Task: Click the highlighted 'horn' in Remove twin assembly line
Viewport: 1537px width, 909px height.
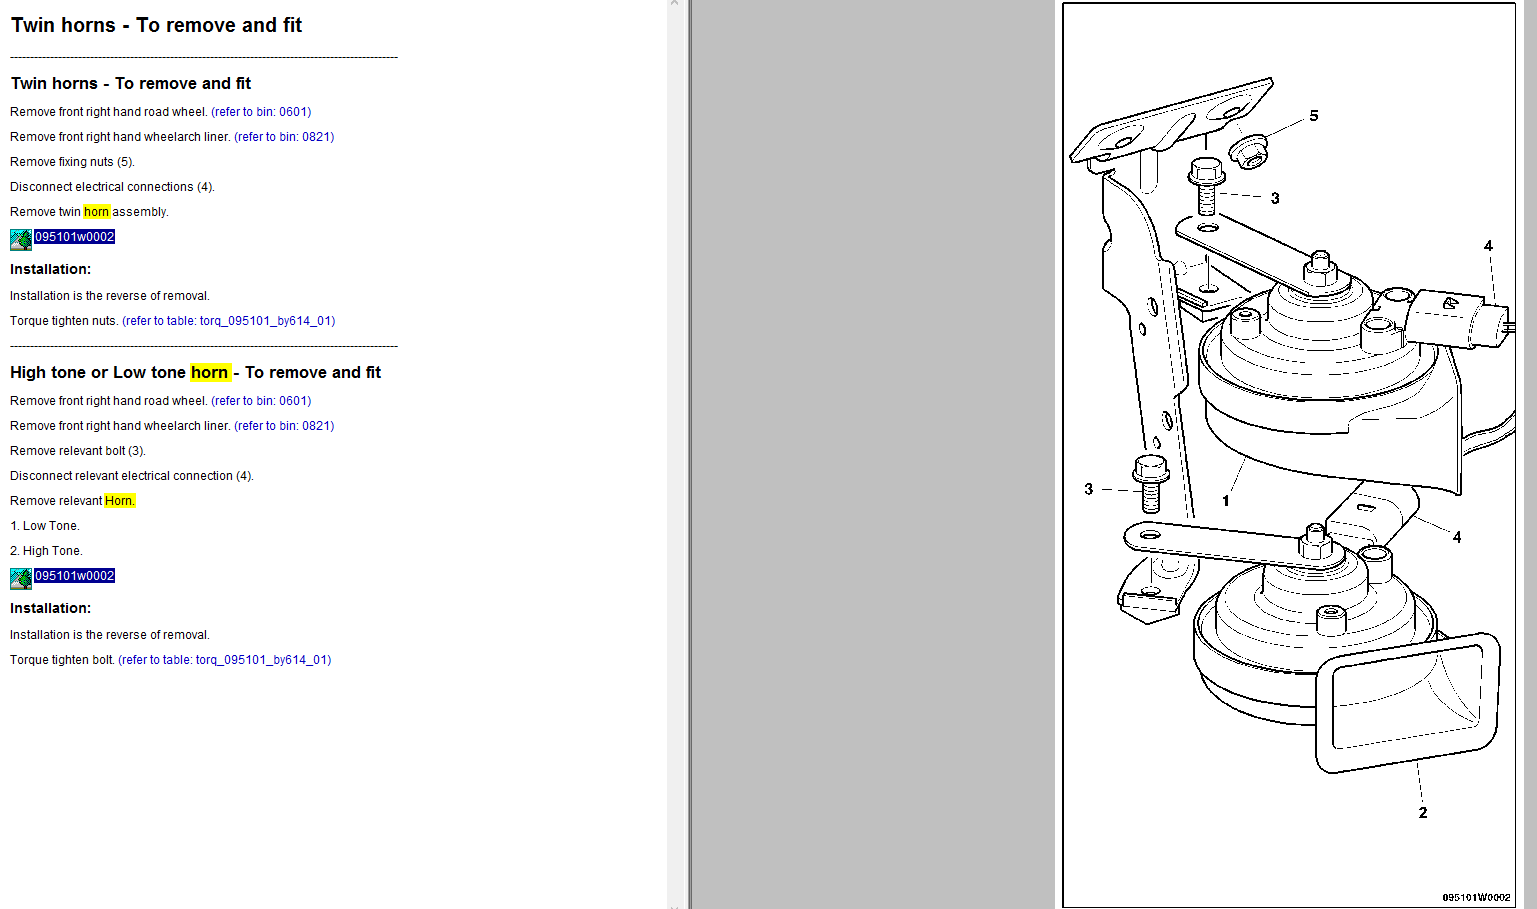Action: (x=96, y=212)
